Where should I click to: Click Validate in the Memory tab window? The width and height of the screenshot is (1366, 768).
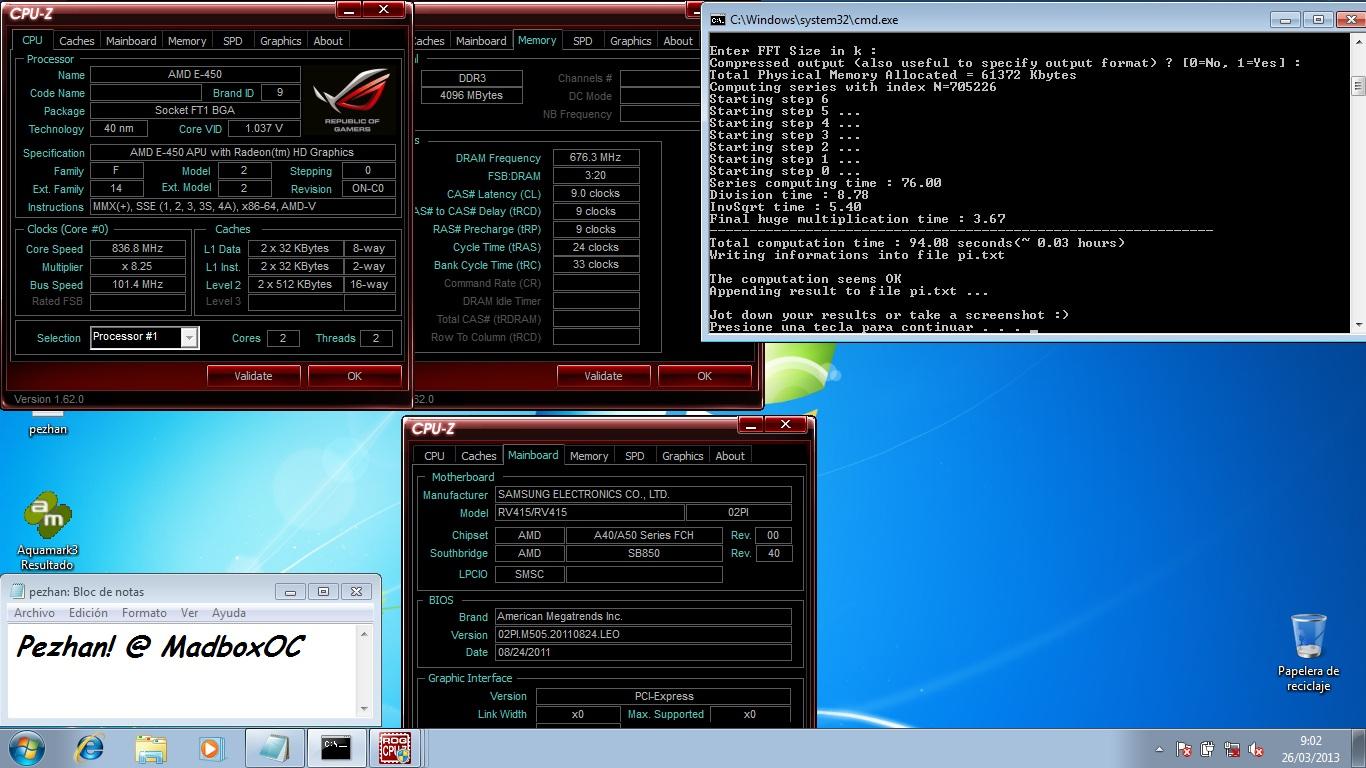tap(603, 376)
